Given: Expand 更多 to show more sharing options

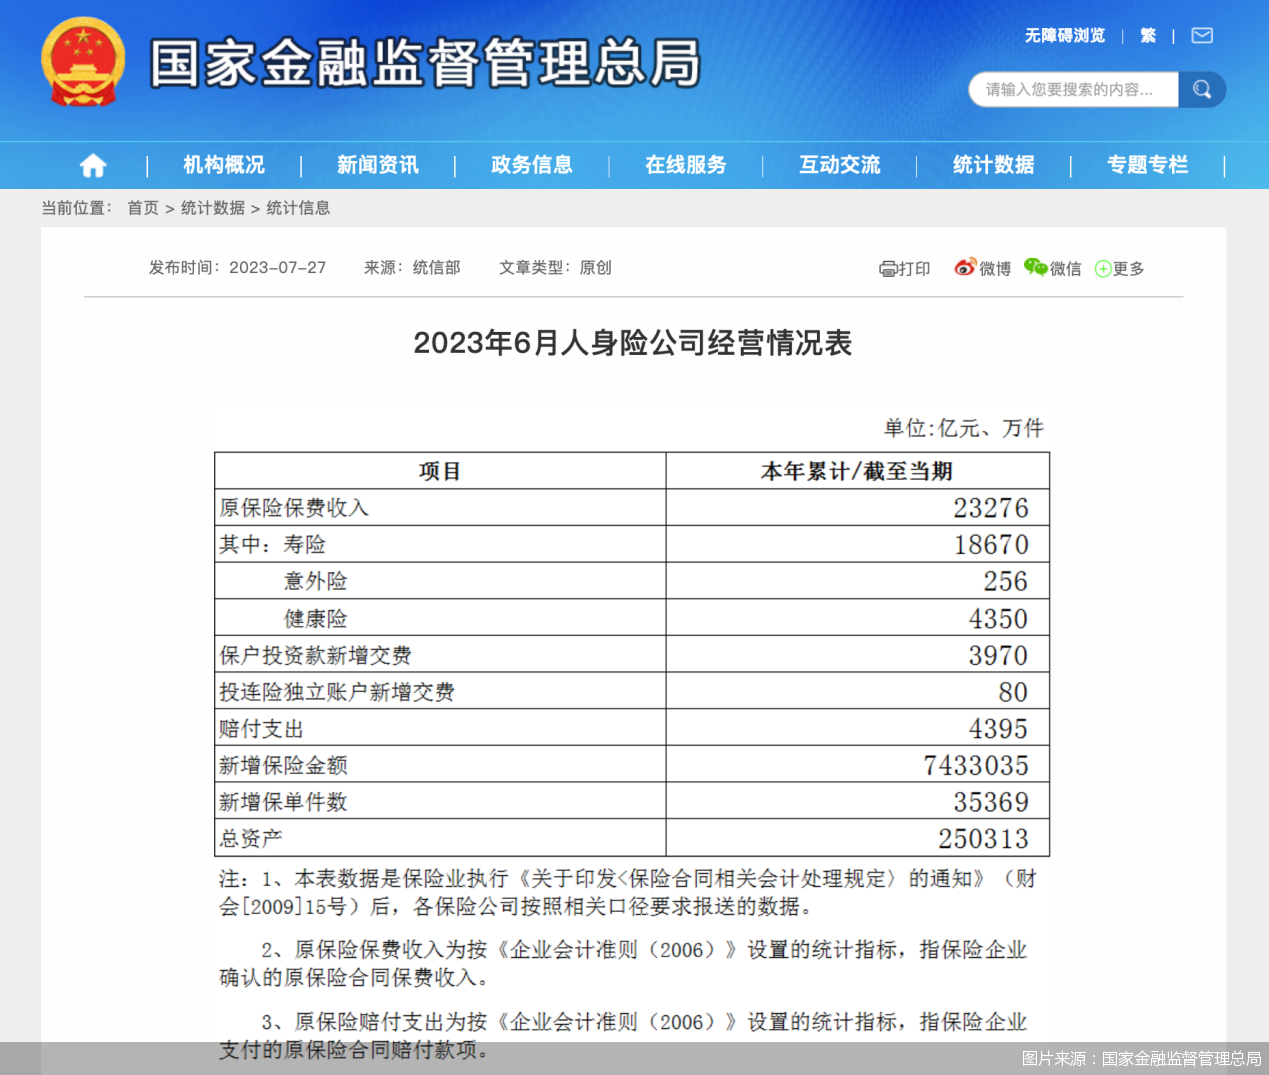Looking at the screenshot, I should tap(1125, 268).
